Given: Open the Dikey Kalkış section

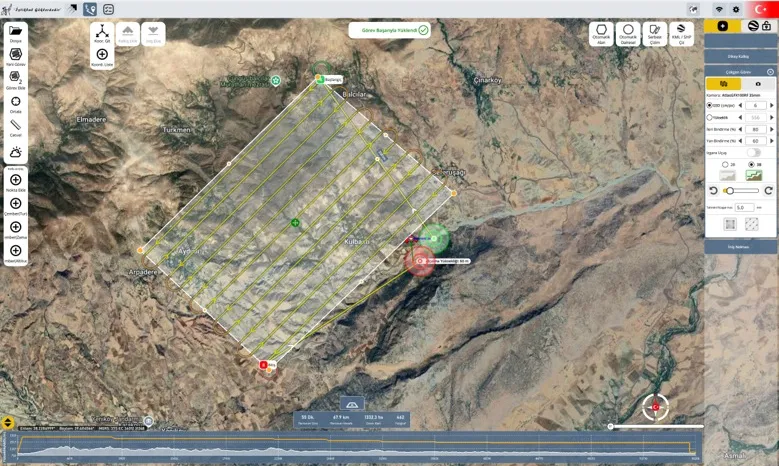Looking at the screenshot, I should (x=740, y=56).
